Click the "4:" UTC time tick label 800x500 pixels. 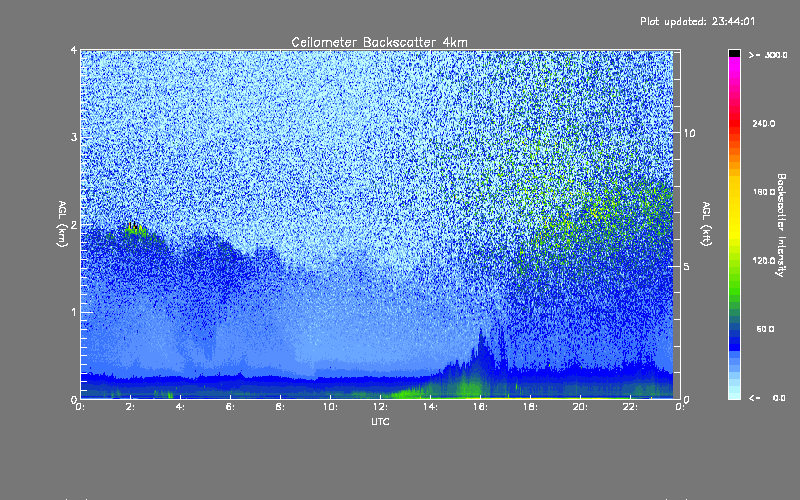click(x=181, y=407)
